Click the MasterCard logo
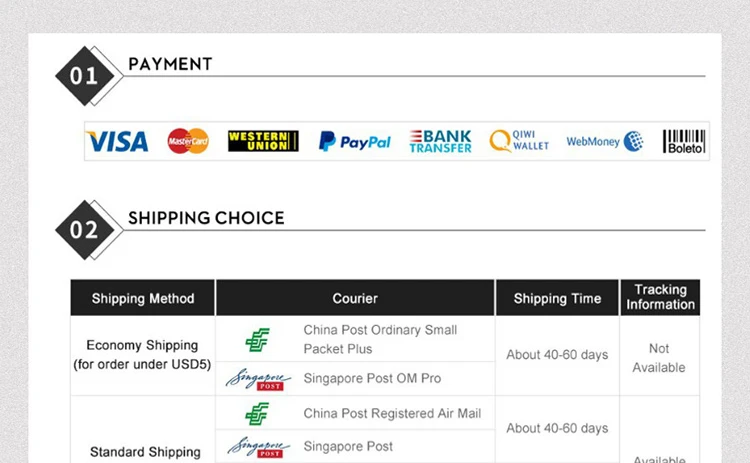This screenshot has width=750, height=463. pos(188,141)
